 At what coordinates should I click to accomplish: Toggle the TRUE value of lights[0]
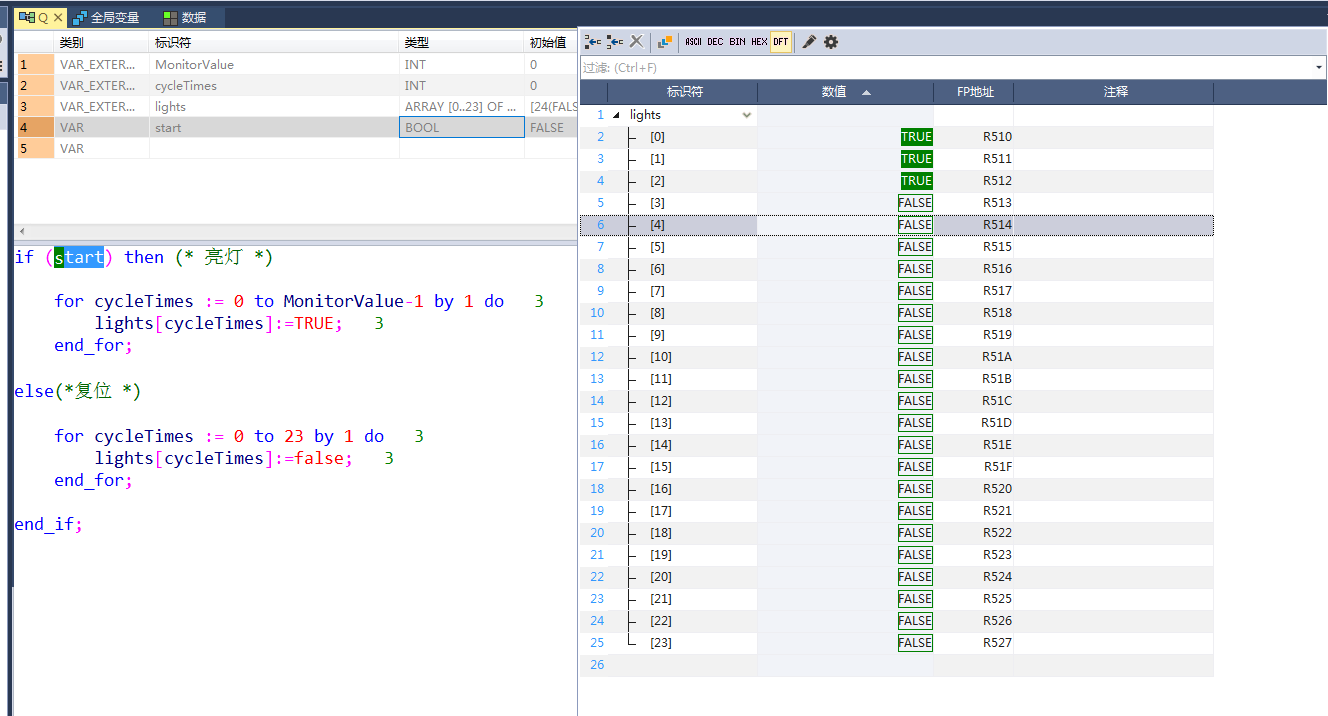pos(916,137)
